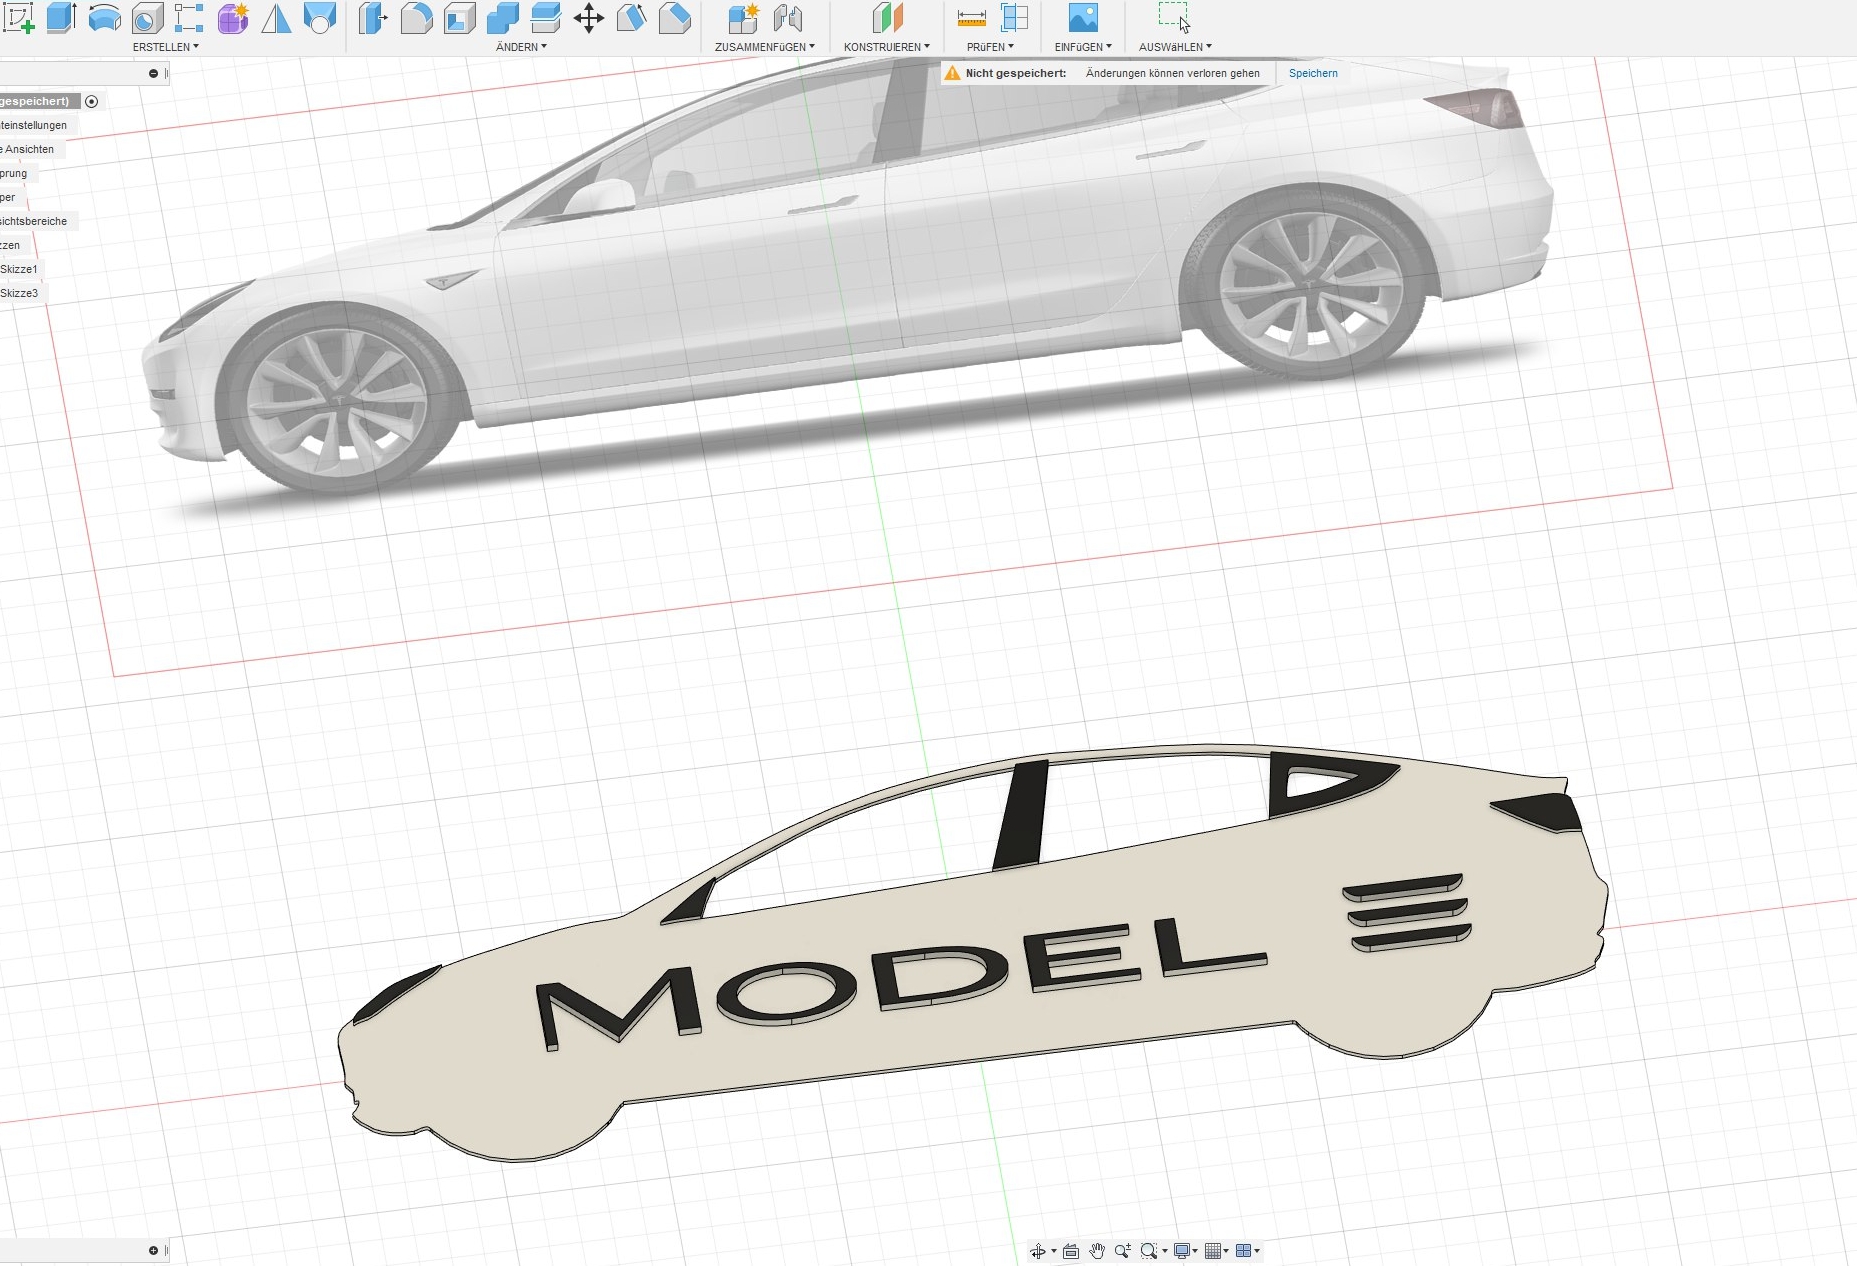Open the KONSTRUIEREN menu
The height and width of the screenshot is (1266, 1857).
coord(888,46)
